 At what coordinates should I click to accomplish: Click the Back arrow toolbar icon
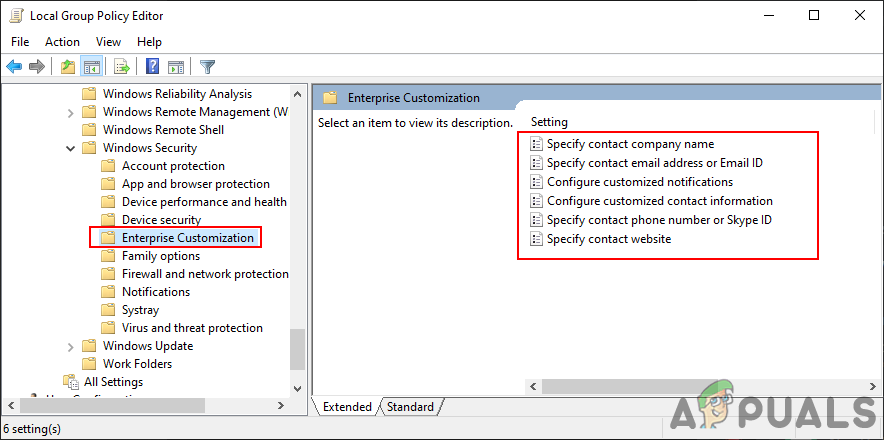14,67
